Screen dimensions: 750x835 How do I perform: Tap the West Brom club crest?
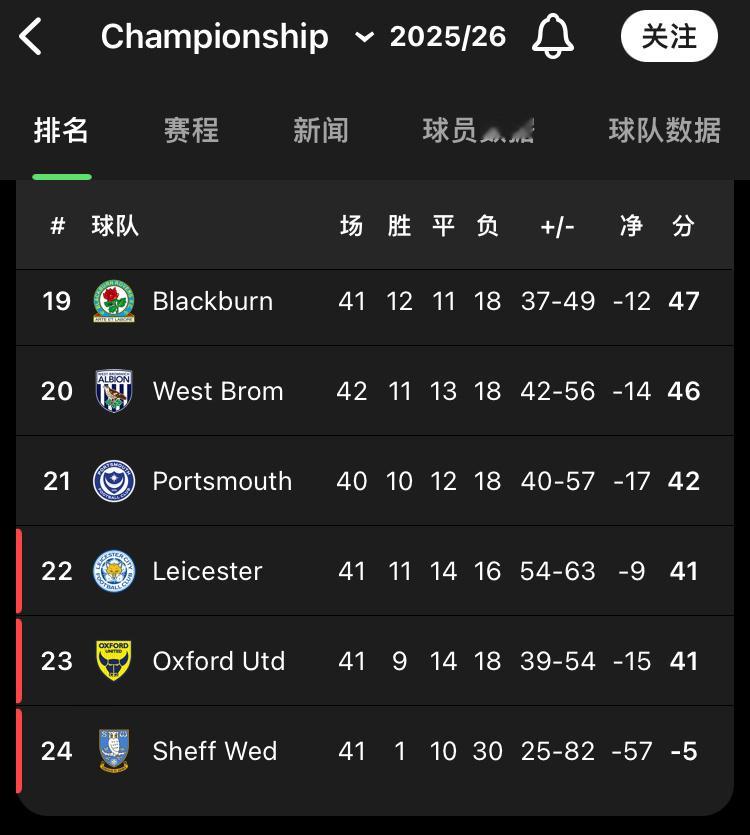tap(114, 391)
